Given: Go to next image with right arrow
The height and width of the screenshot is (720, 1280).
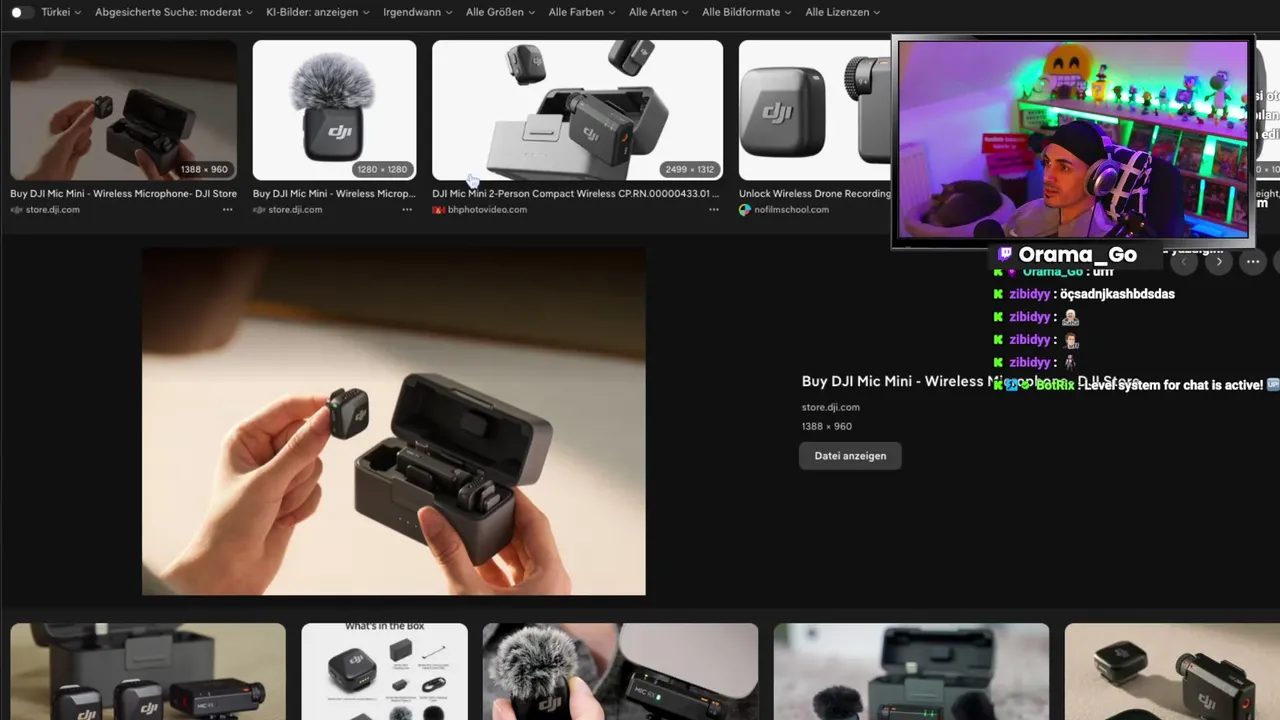Looking at the screenshot, I should (x=1218, y=262).
